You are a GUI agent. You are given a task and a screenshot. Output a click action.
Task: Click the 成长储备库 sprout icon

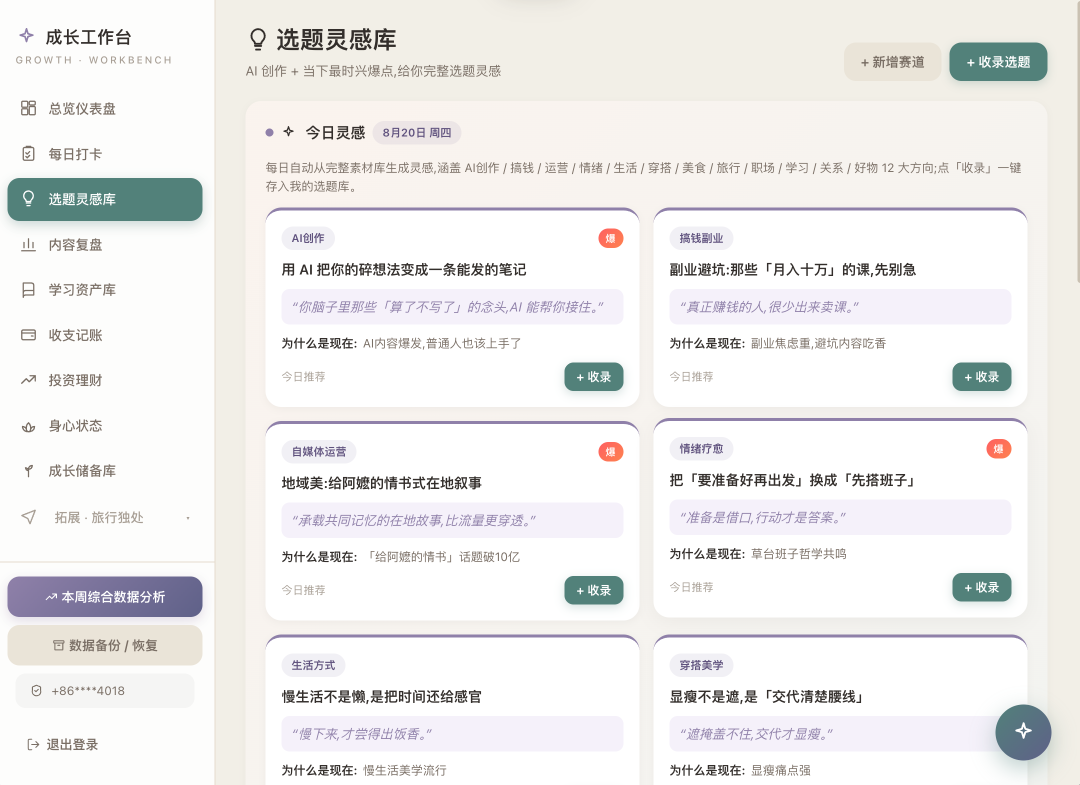click(28, 471)
